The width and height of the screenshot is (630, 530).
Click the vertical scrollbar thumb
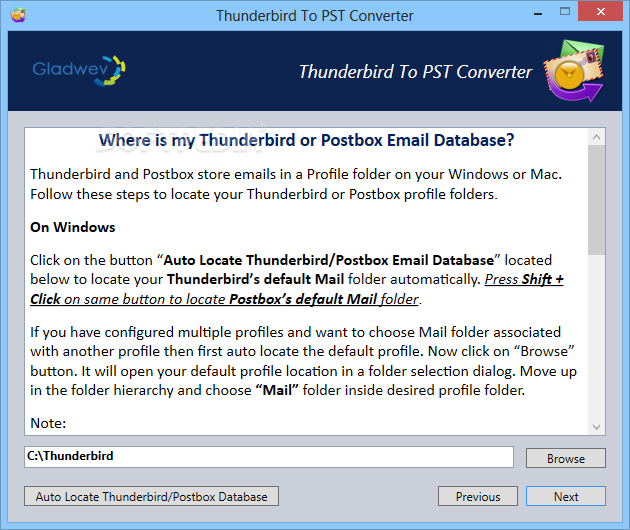[x=597, y=200]
